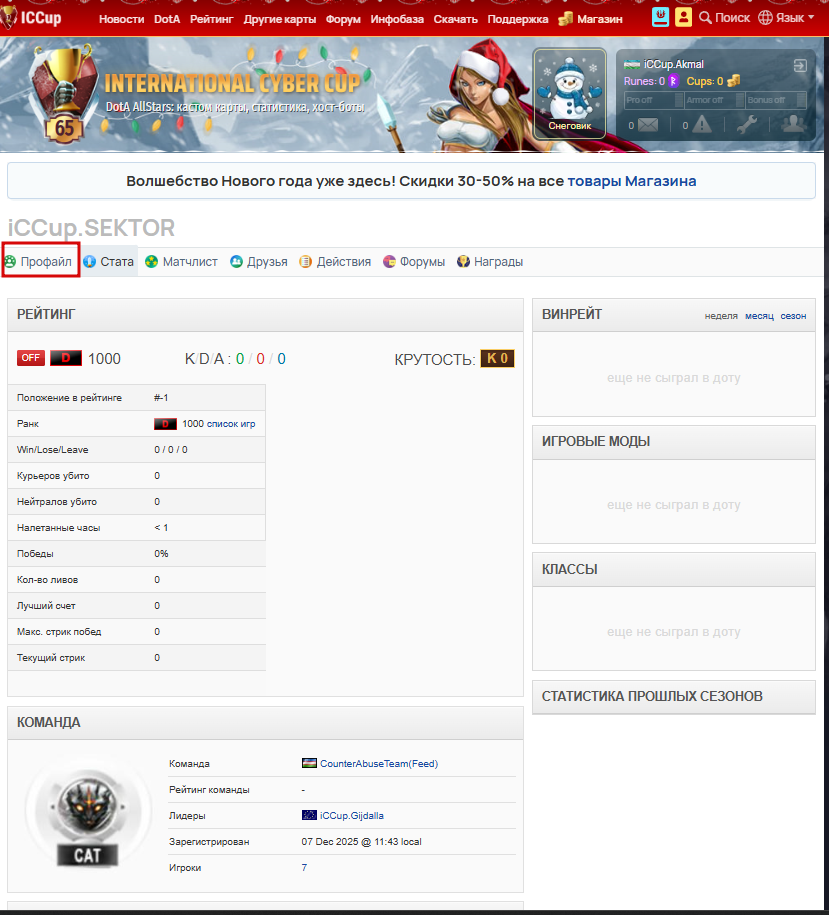Toggle the Pro off switch
Viewport: 829px width, 915px height.
click(654, 100)
